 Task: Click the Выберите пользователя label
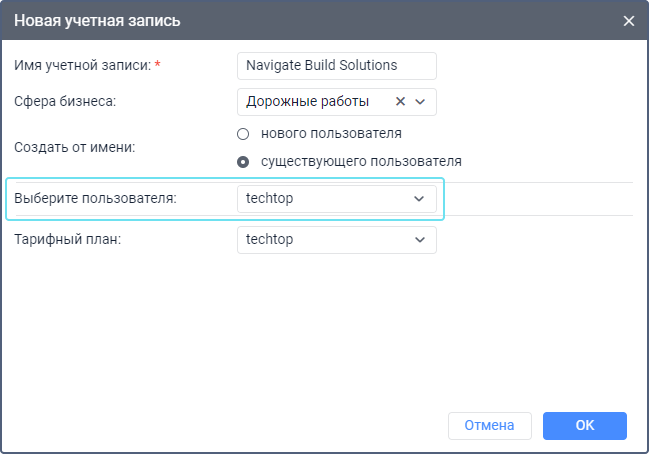point(95,198)
